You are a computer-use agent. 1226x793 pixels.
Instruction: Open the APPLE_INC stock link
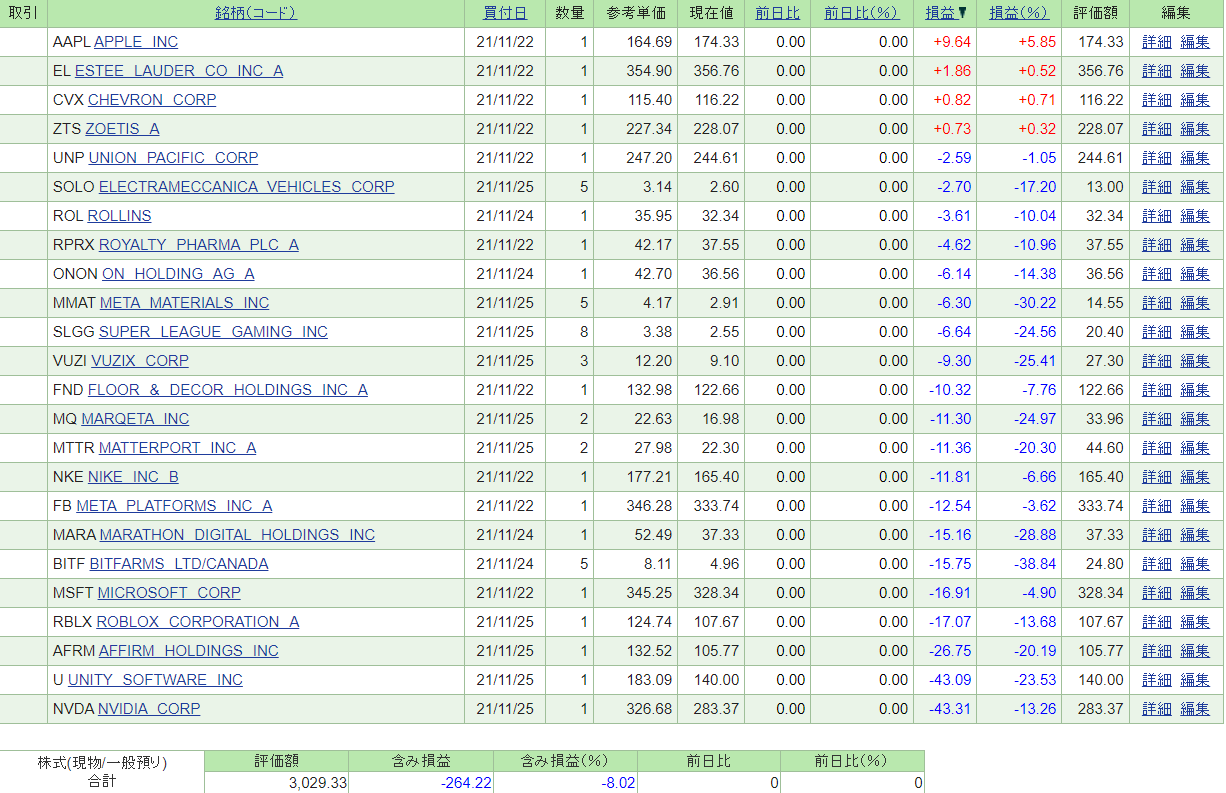click(x=136, y=42)
